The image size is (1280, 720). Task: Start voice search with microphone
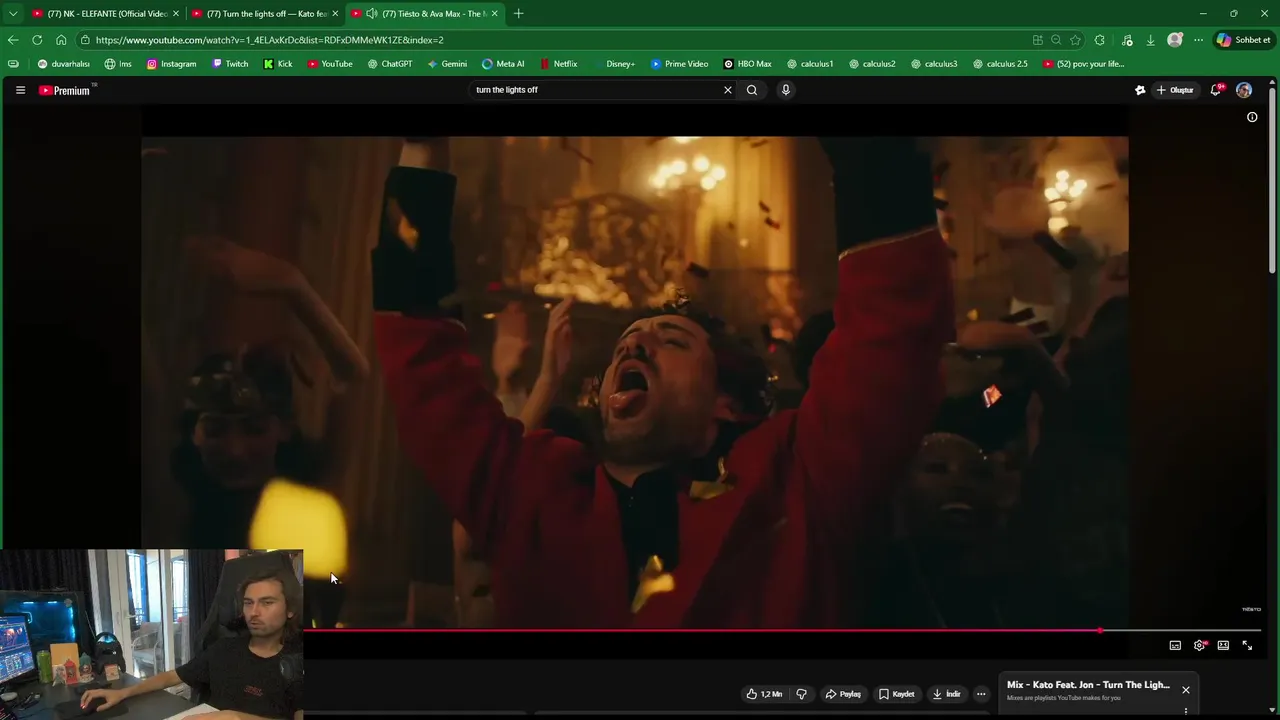pyautogui.click(x=786, y=90)
